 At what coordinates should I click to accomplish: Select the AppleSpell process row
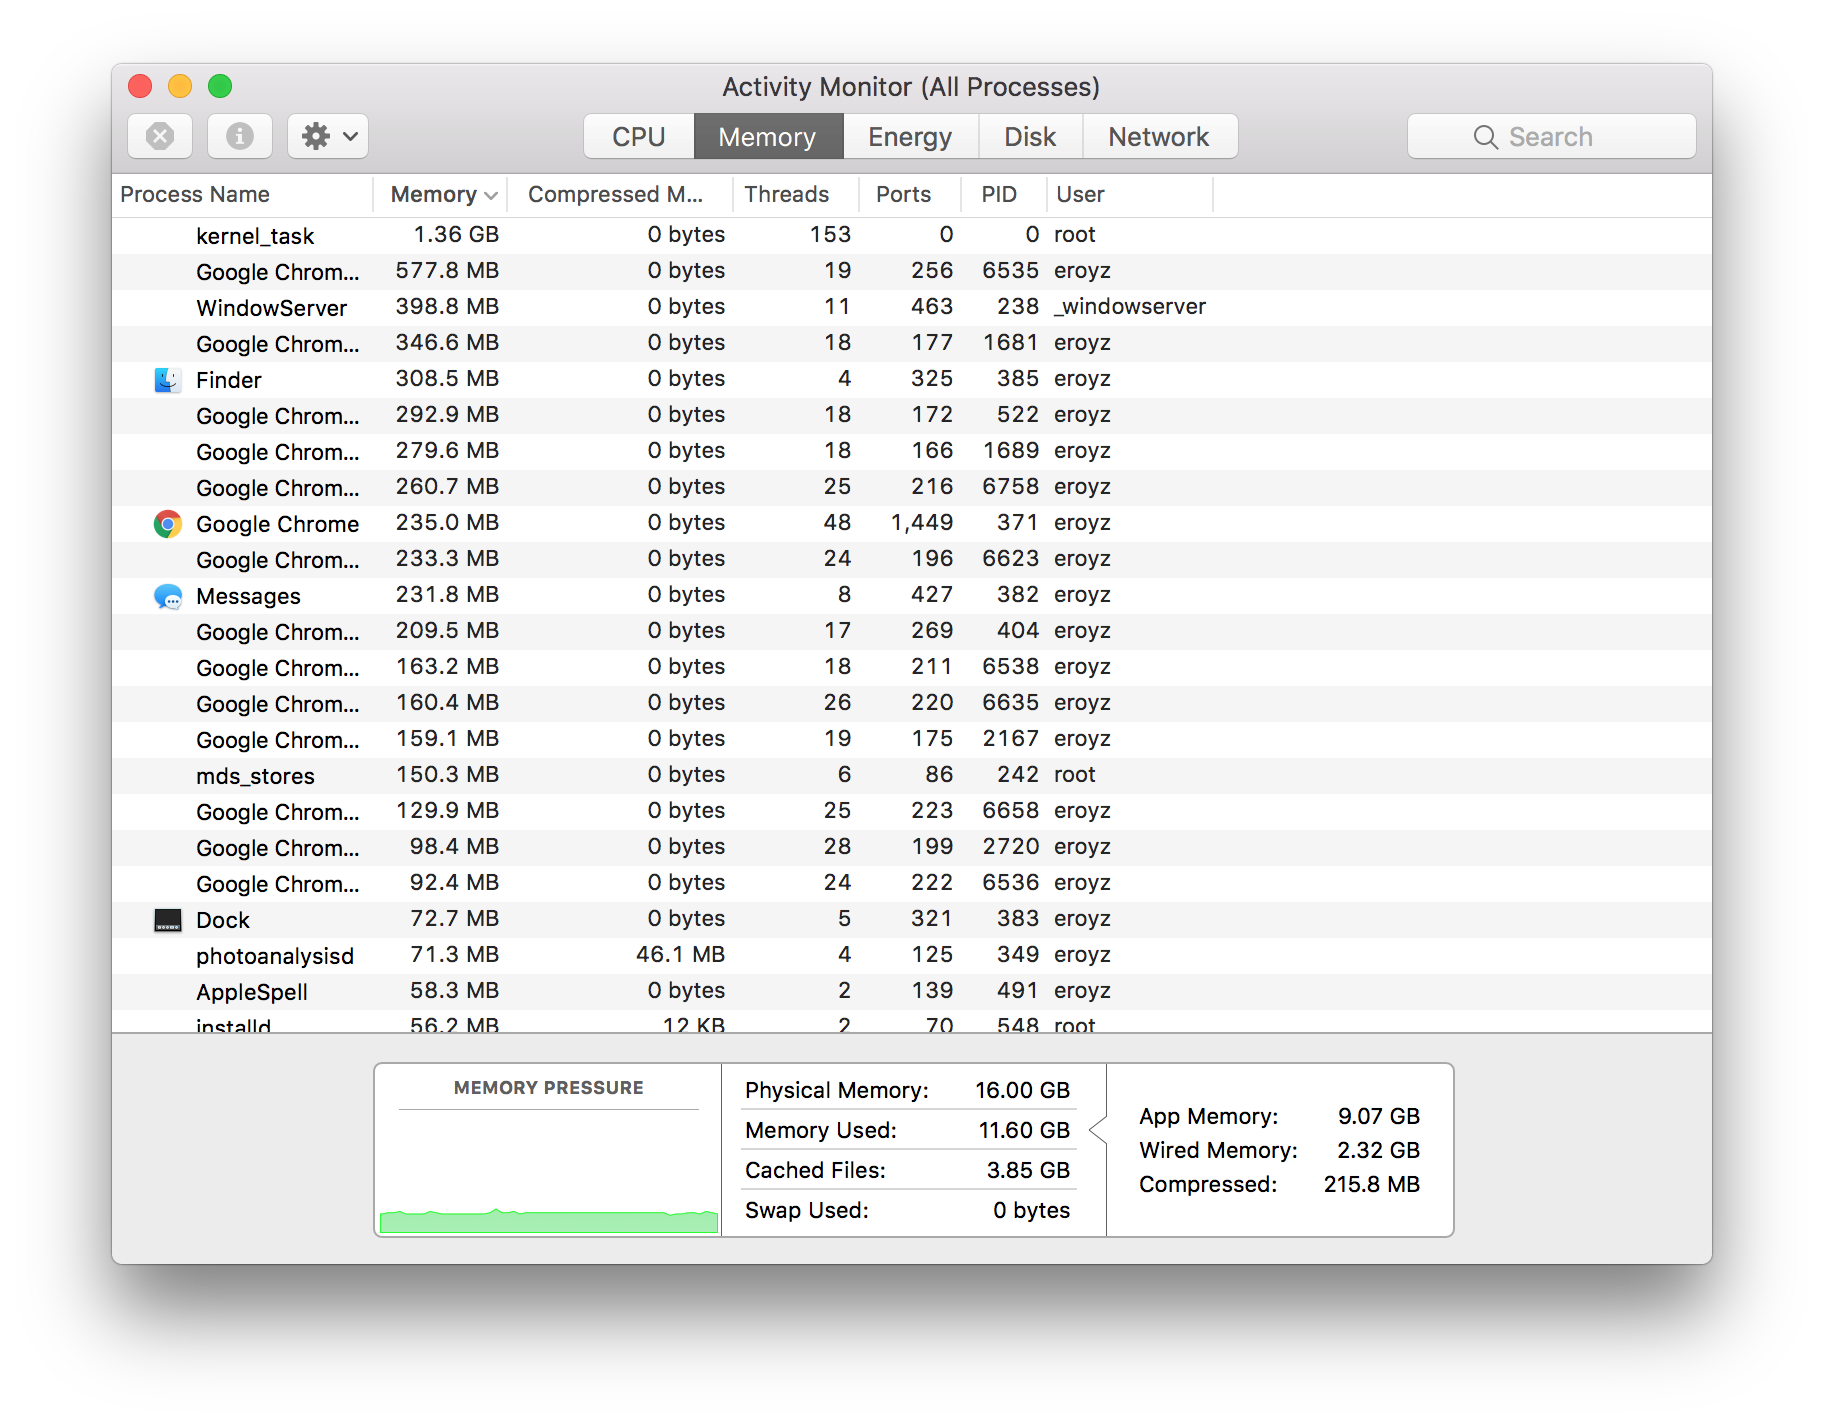tap(912, 992)
